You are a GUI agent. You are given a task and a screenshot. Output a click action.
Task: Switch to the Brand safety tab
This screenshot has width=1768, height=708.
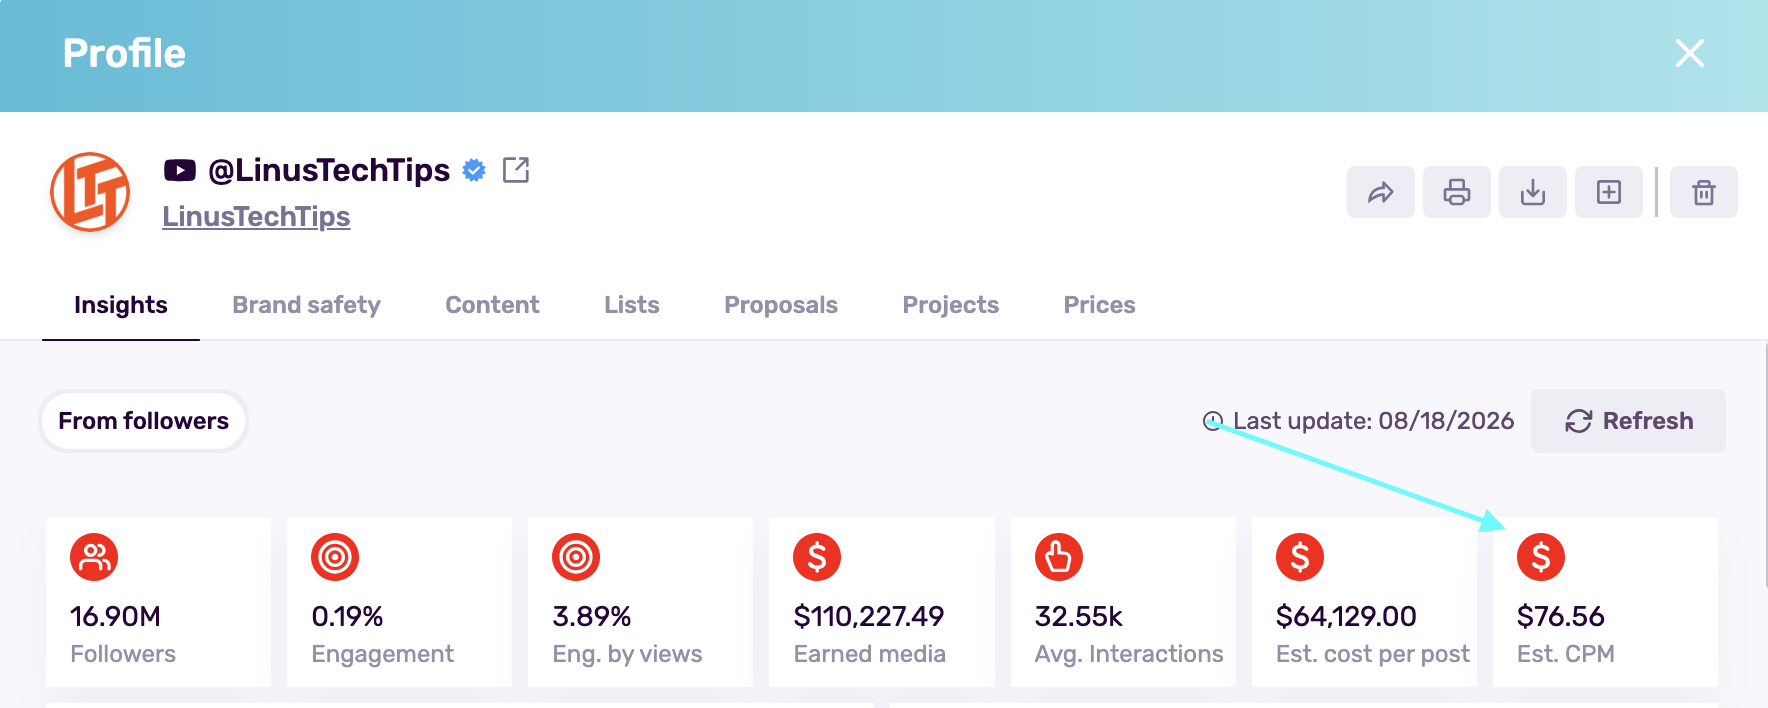point(306,305)
